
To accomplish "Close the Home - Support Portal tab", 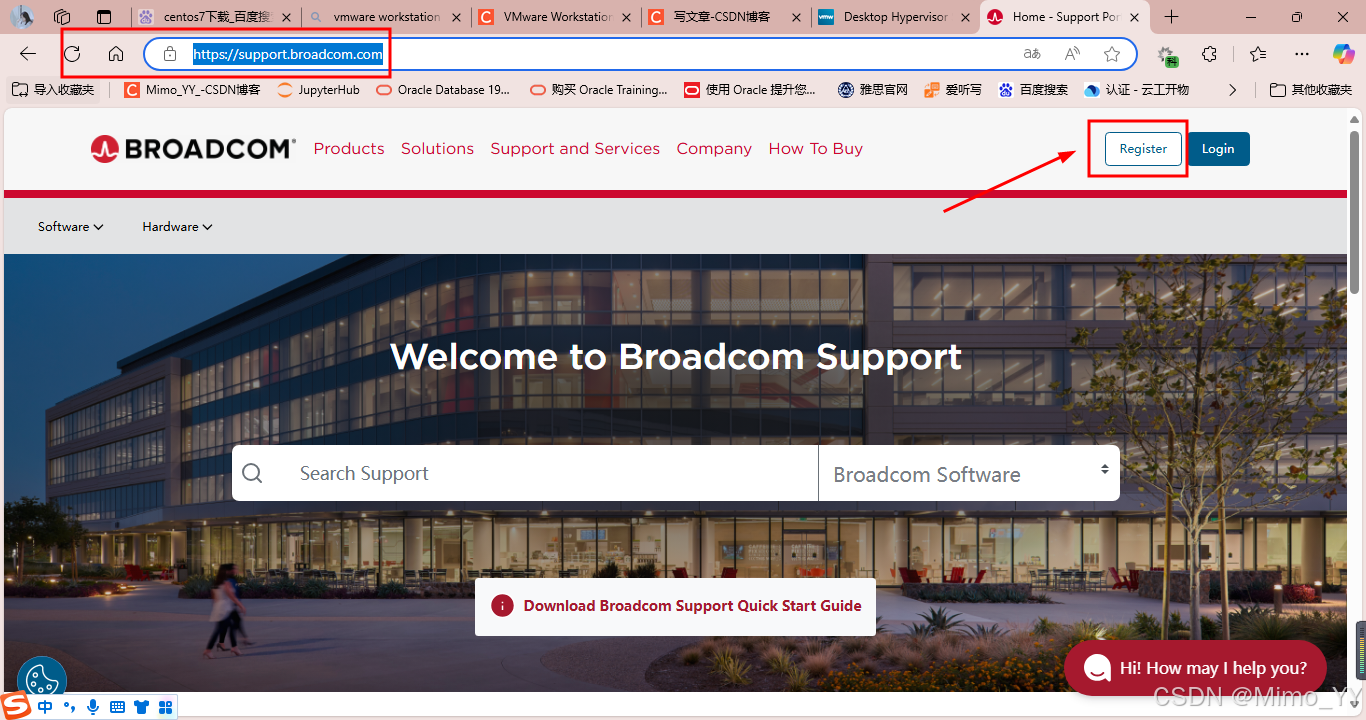I will coord(1136,17).
